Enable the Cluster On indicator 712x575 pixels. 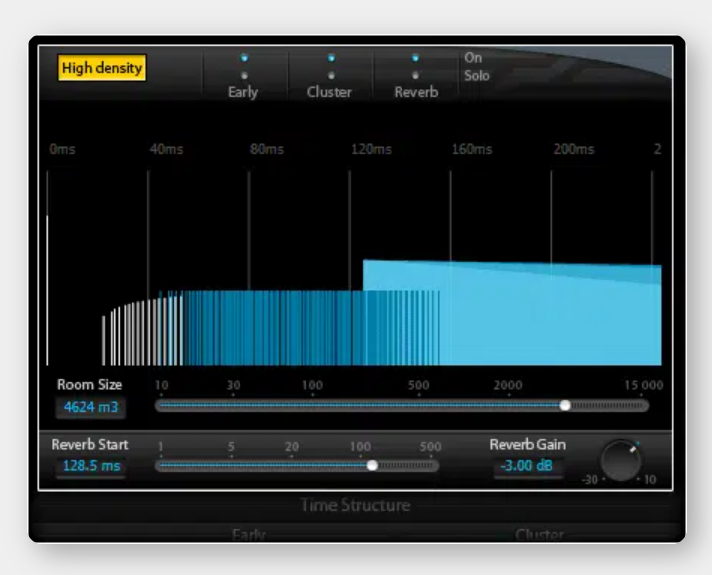331,58
